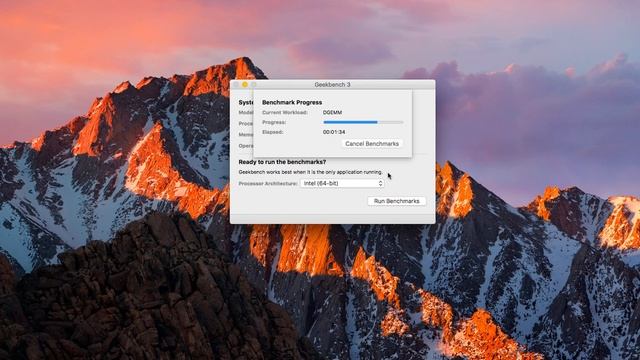The image size is (640, 360).
Task: Minimize the Geekbench 3 window
Action: click(x=245, y=84)
